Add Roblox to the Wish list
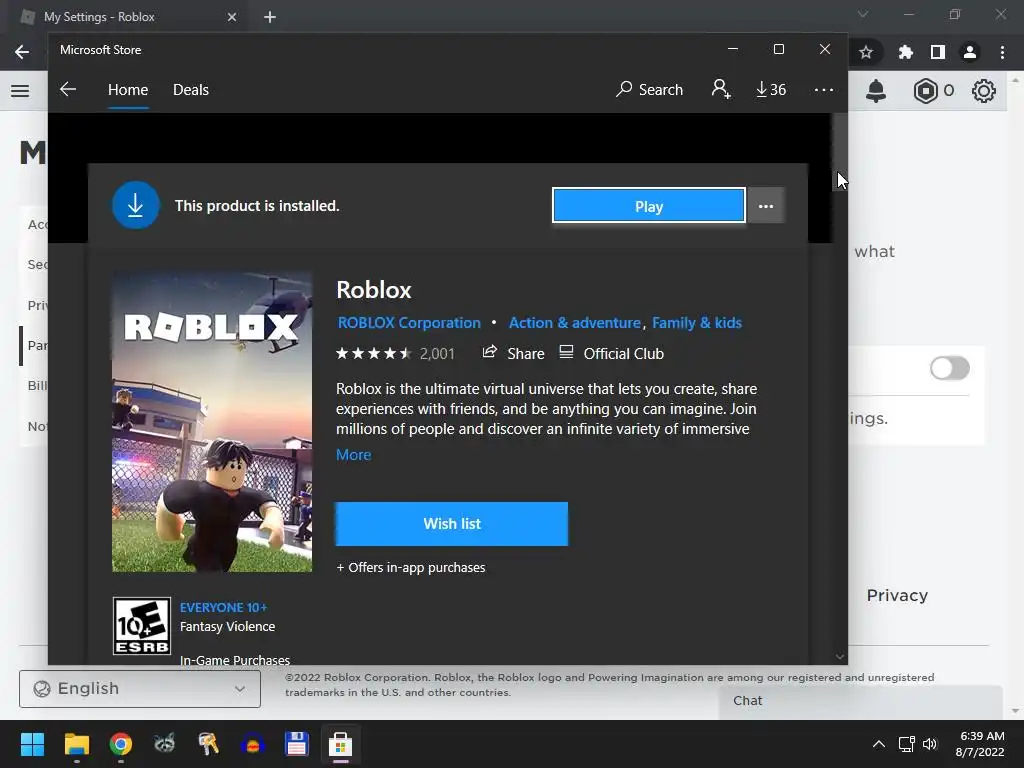This screenshot has height=768, width=1024. [451, 524]
